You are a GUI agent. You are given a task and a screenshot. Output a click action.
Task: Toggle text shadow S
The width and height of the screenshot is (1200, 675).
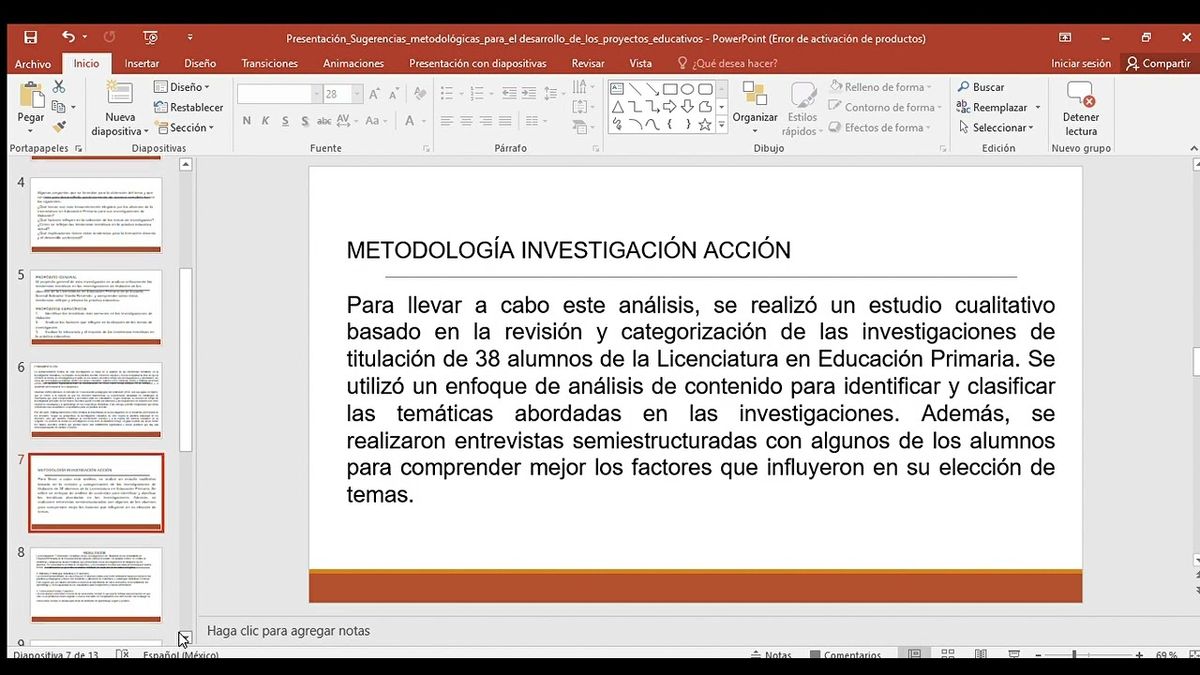[304, 121]
